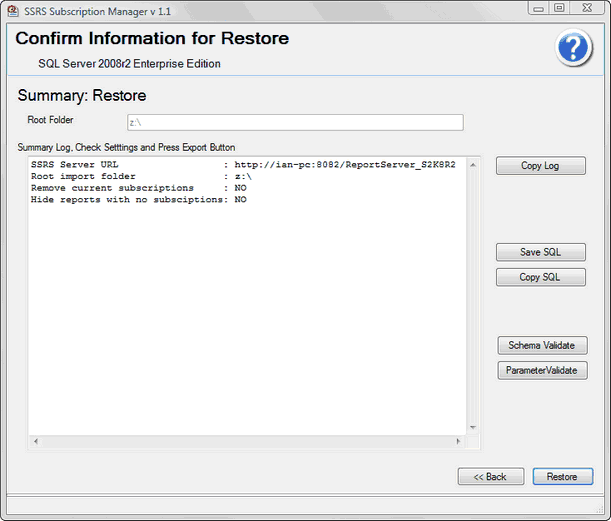Screen dimensions: 611x521
Task: Click horizontal scrollbar left arrow
Action: (36, 442)
